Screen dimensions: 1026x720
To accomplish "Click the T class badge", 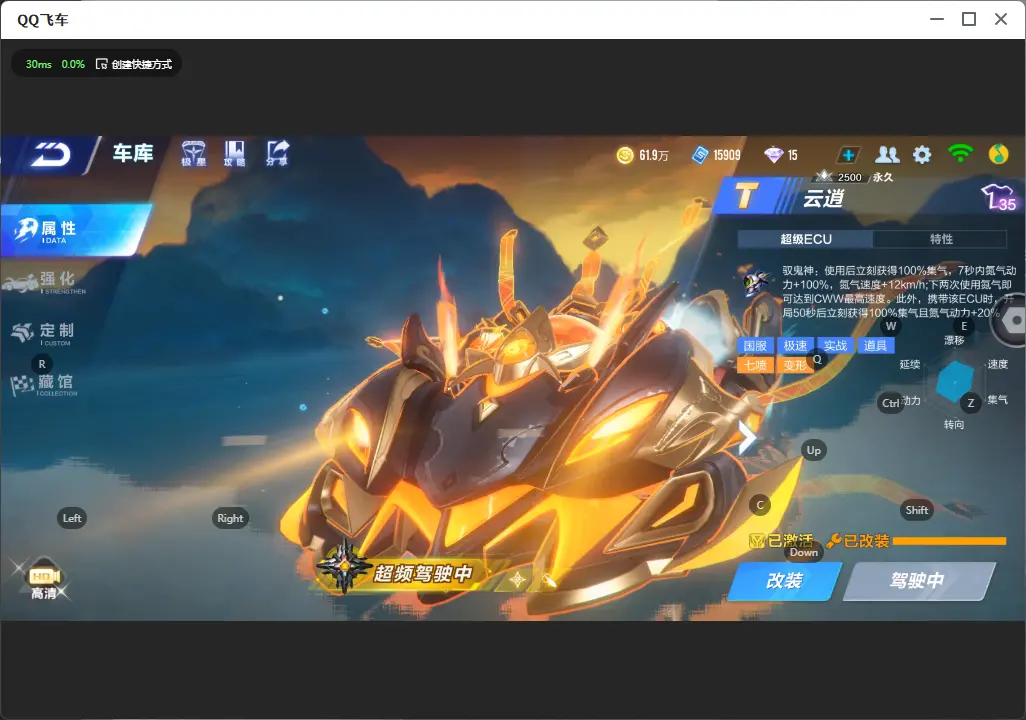I will click(746, 196).
